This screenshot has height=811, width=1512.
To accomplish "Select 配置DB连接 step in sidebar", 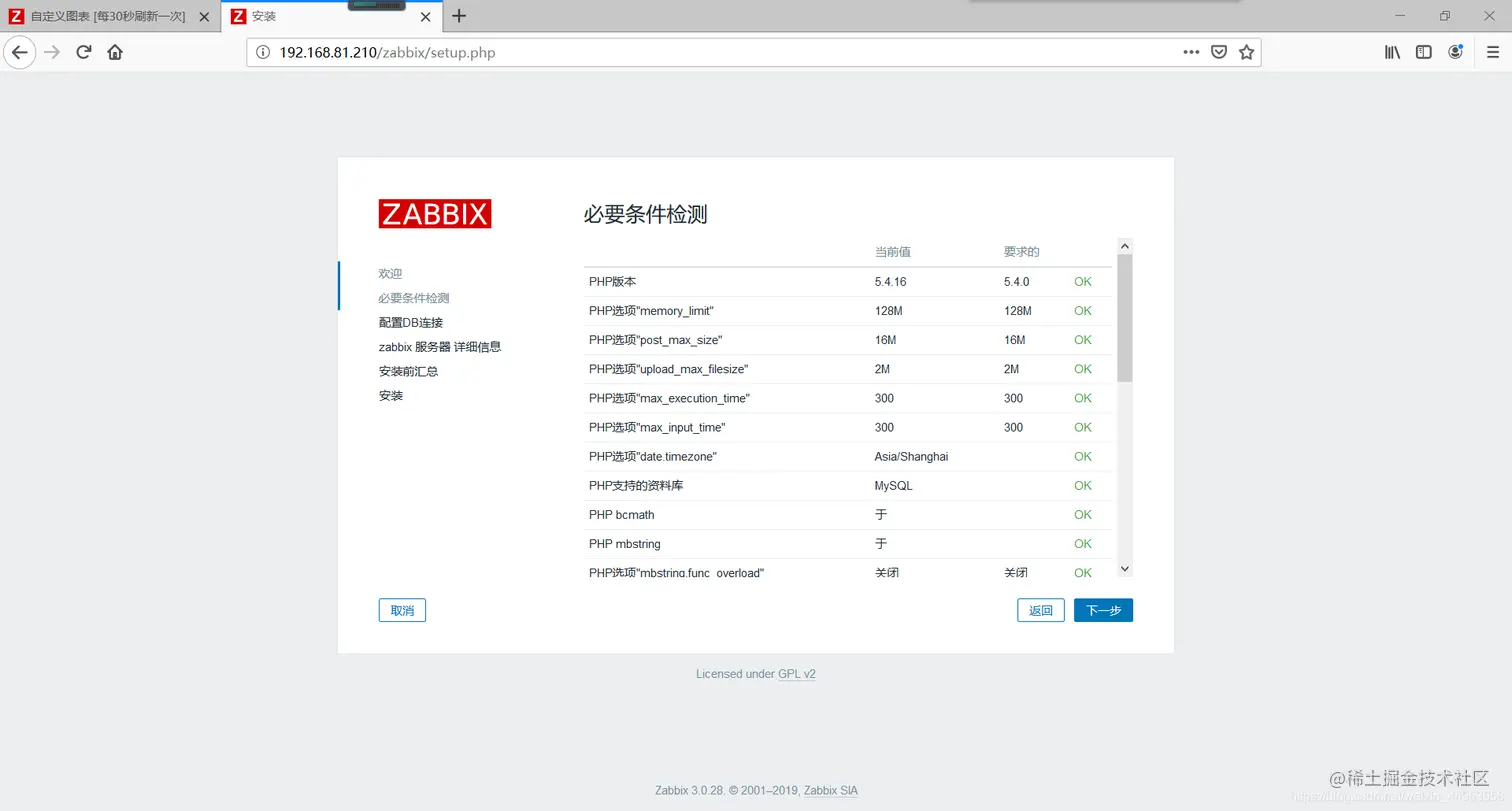I will (x=411, y=322).
